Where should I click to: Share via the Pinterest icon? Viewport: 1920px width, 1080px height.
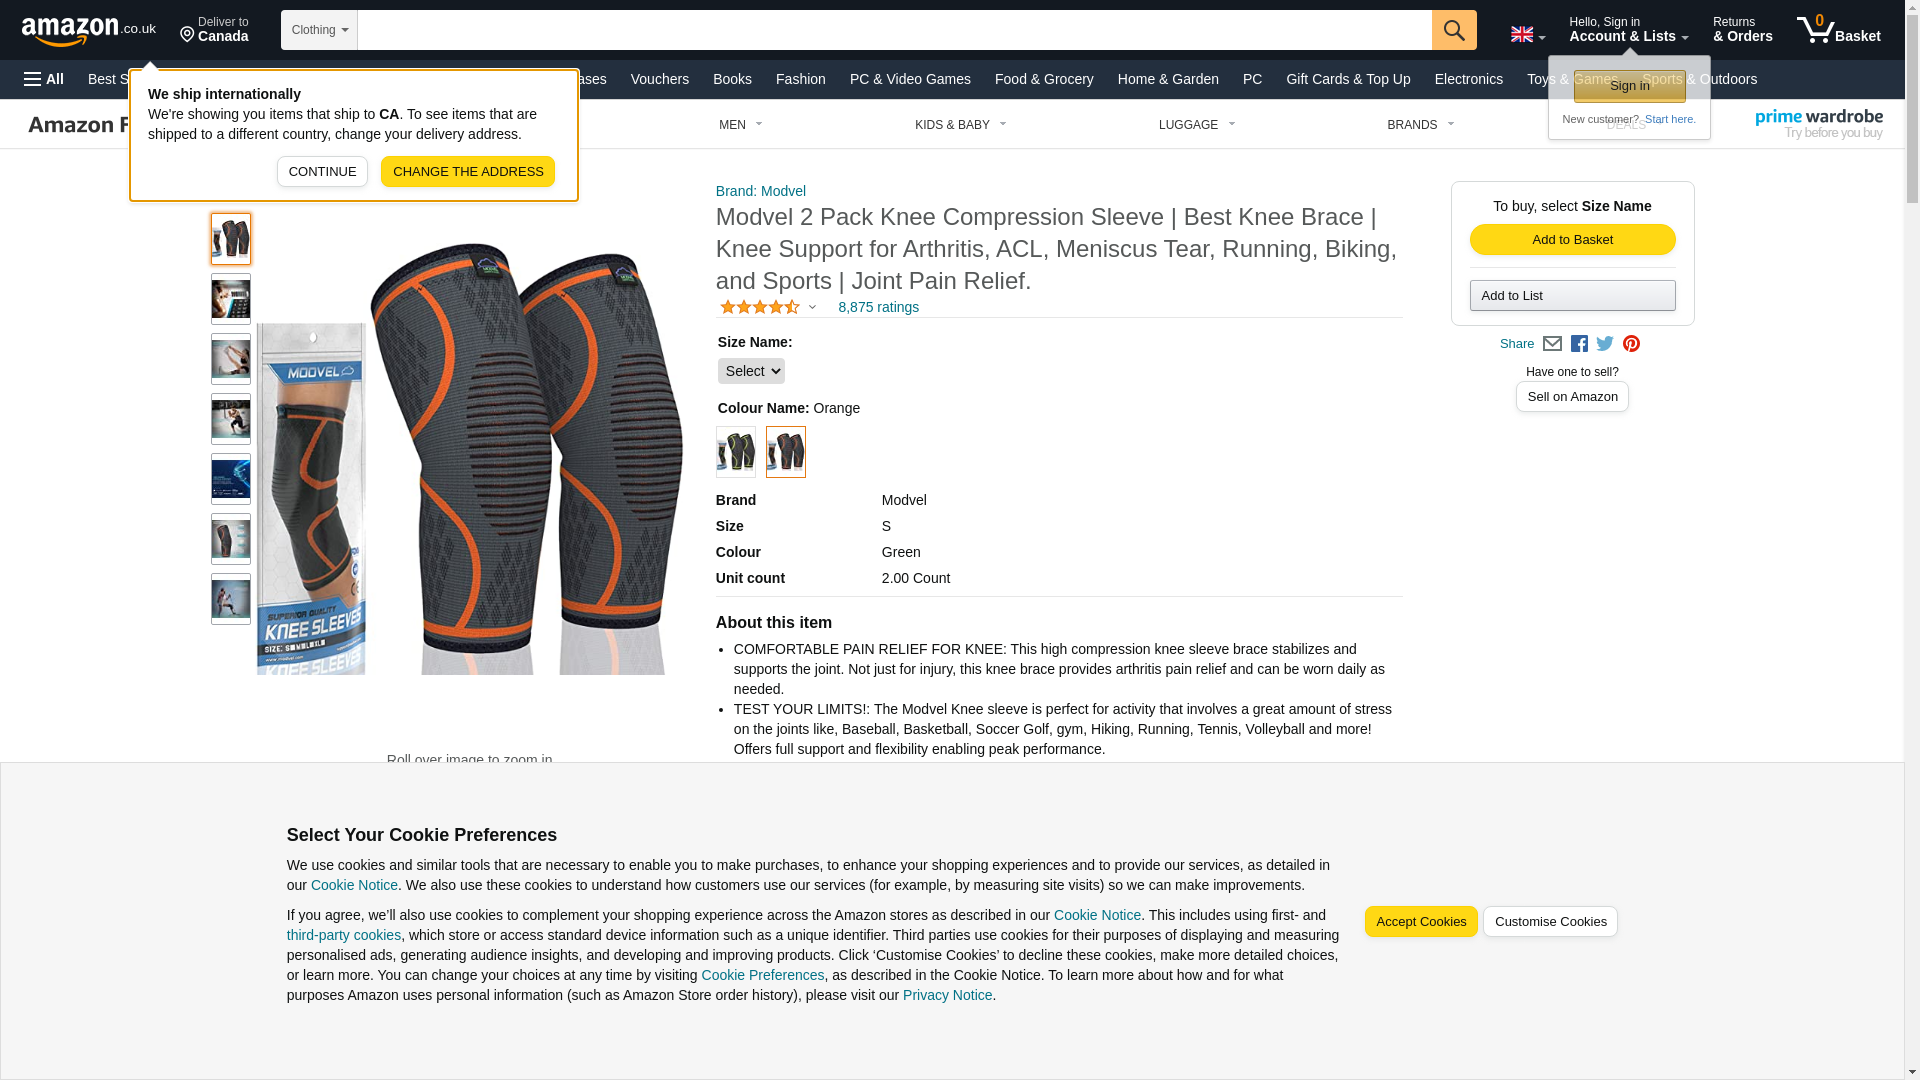pyautogui.click(x=1631, y=344)
